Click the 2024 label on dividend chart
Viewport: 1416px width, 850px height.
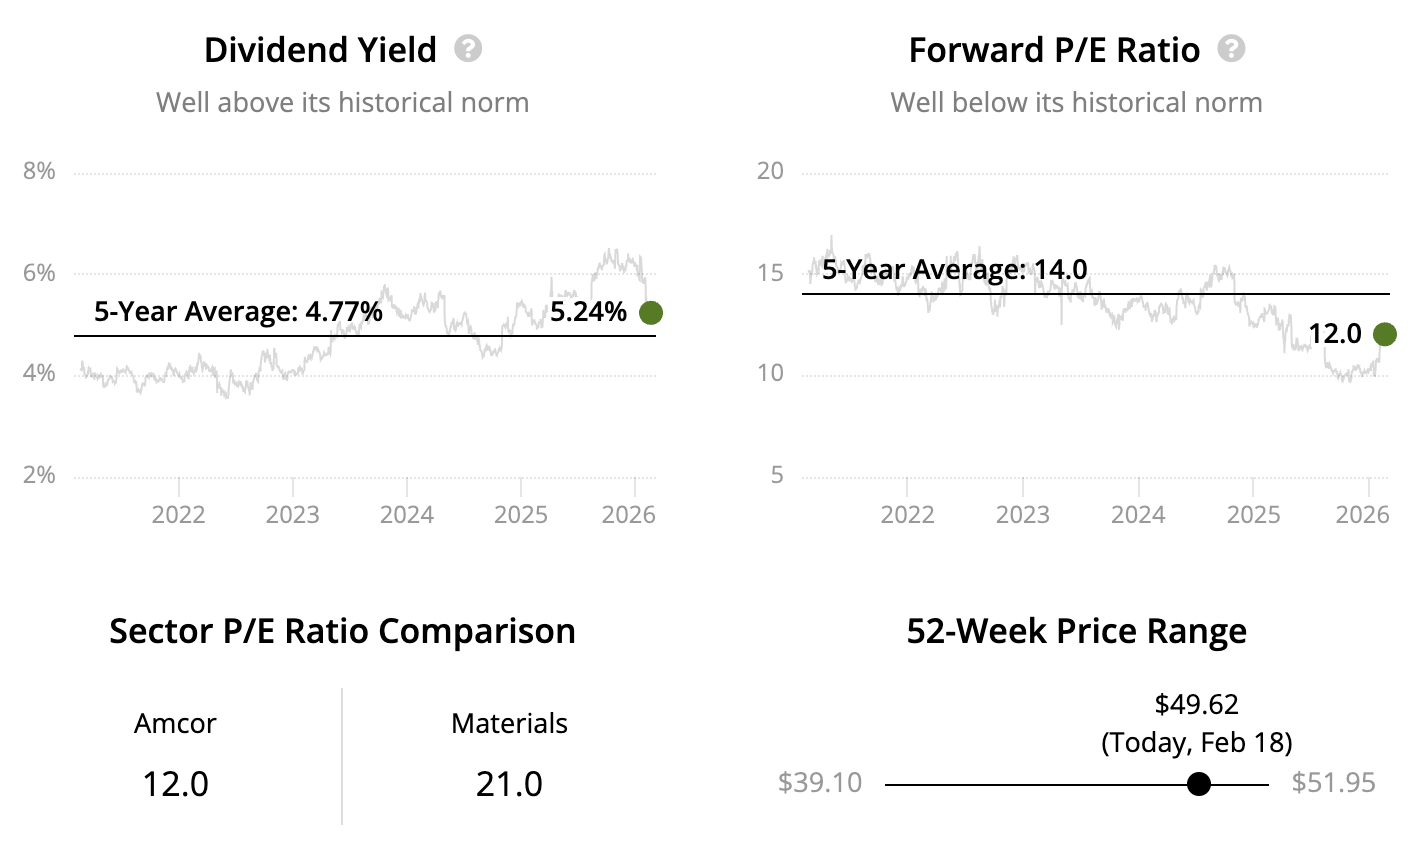tap(407, 515)
